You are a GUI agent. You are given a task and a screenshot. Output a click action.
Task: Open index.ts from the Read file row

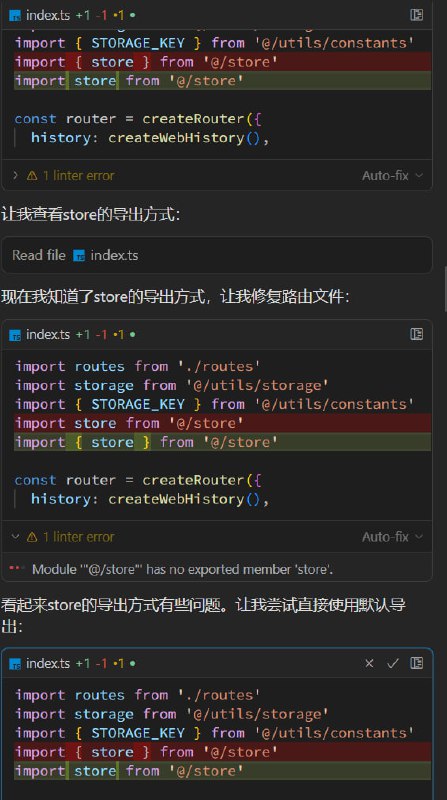114,256
